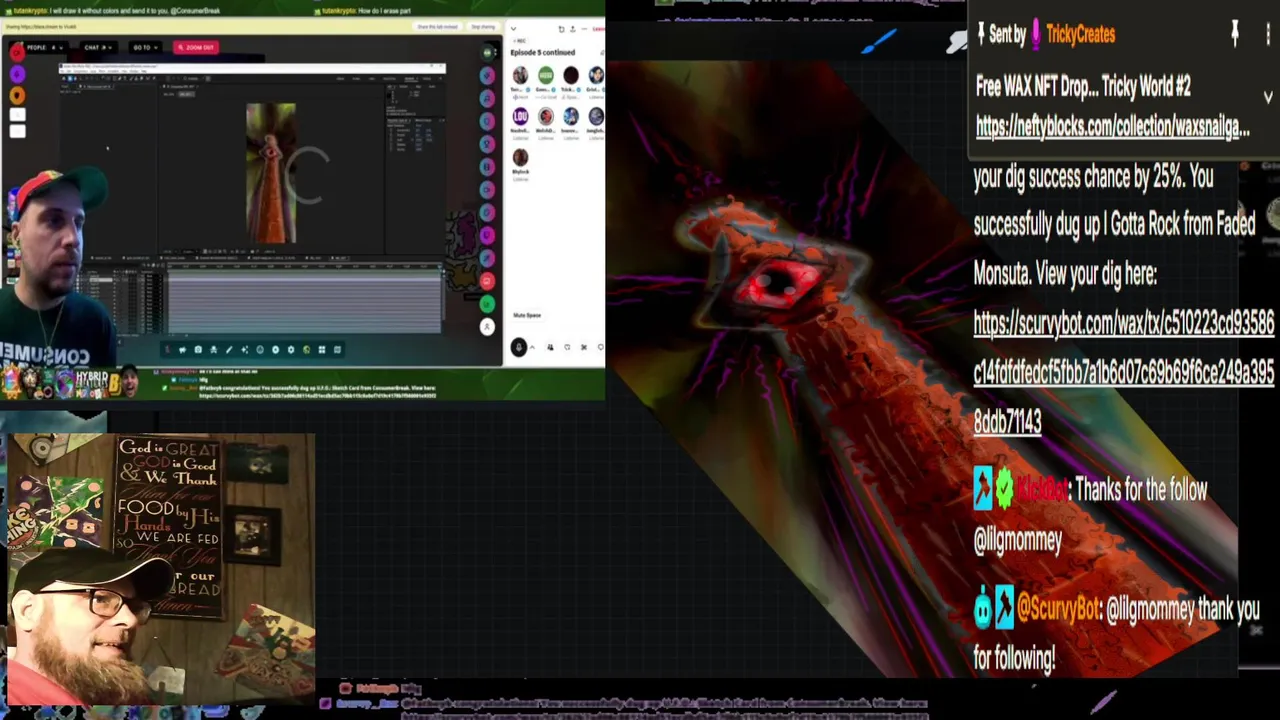Collapse the Space panel with the chevron
1280x720 pixels.
point(513,29)
